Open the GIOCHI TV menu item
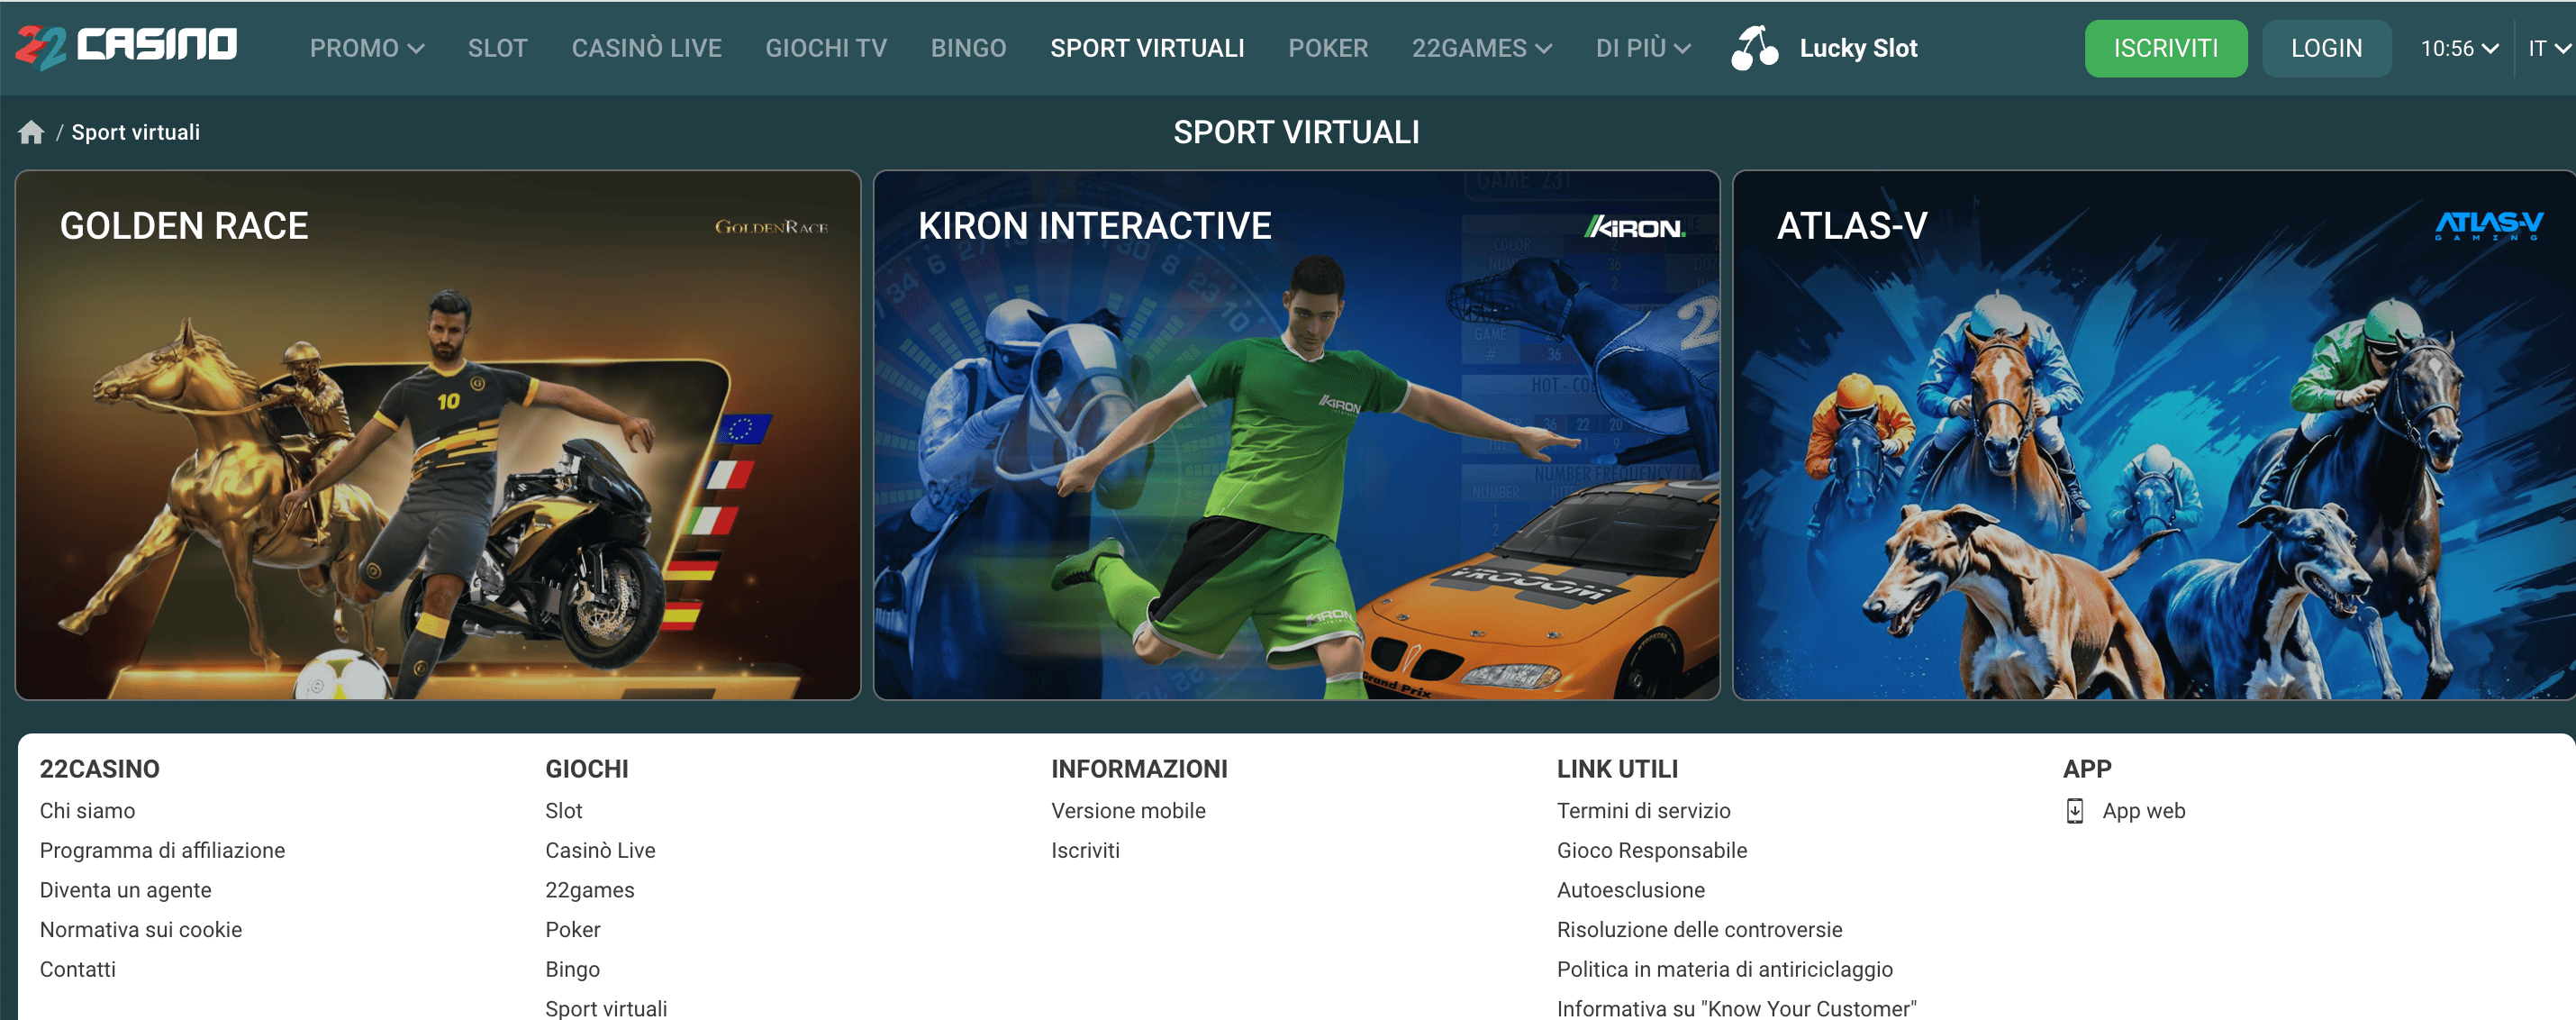2576x1020 pixels. (826, 48)
